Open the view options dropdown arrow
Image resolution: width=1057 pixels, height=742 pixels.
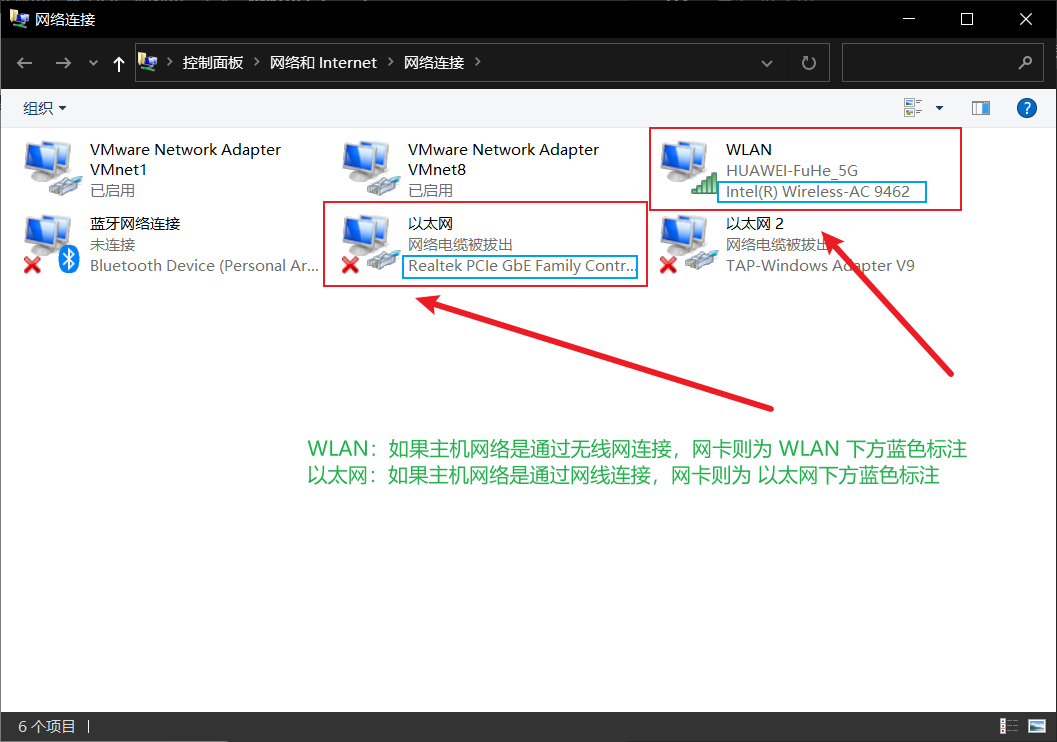(x=939, y=108)
